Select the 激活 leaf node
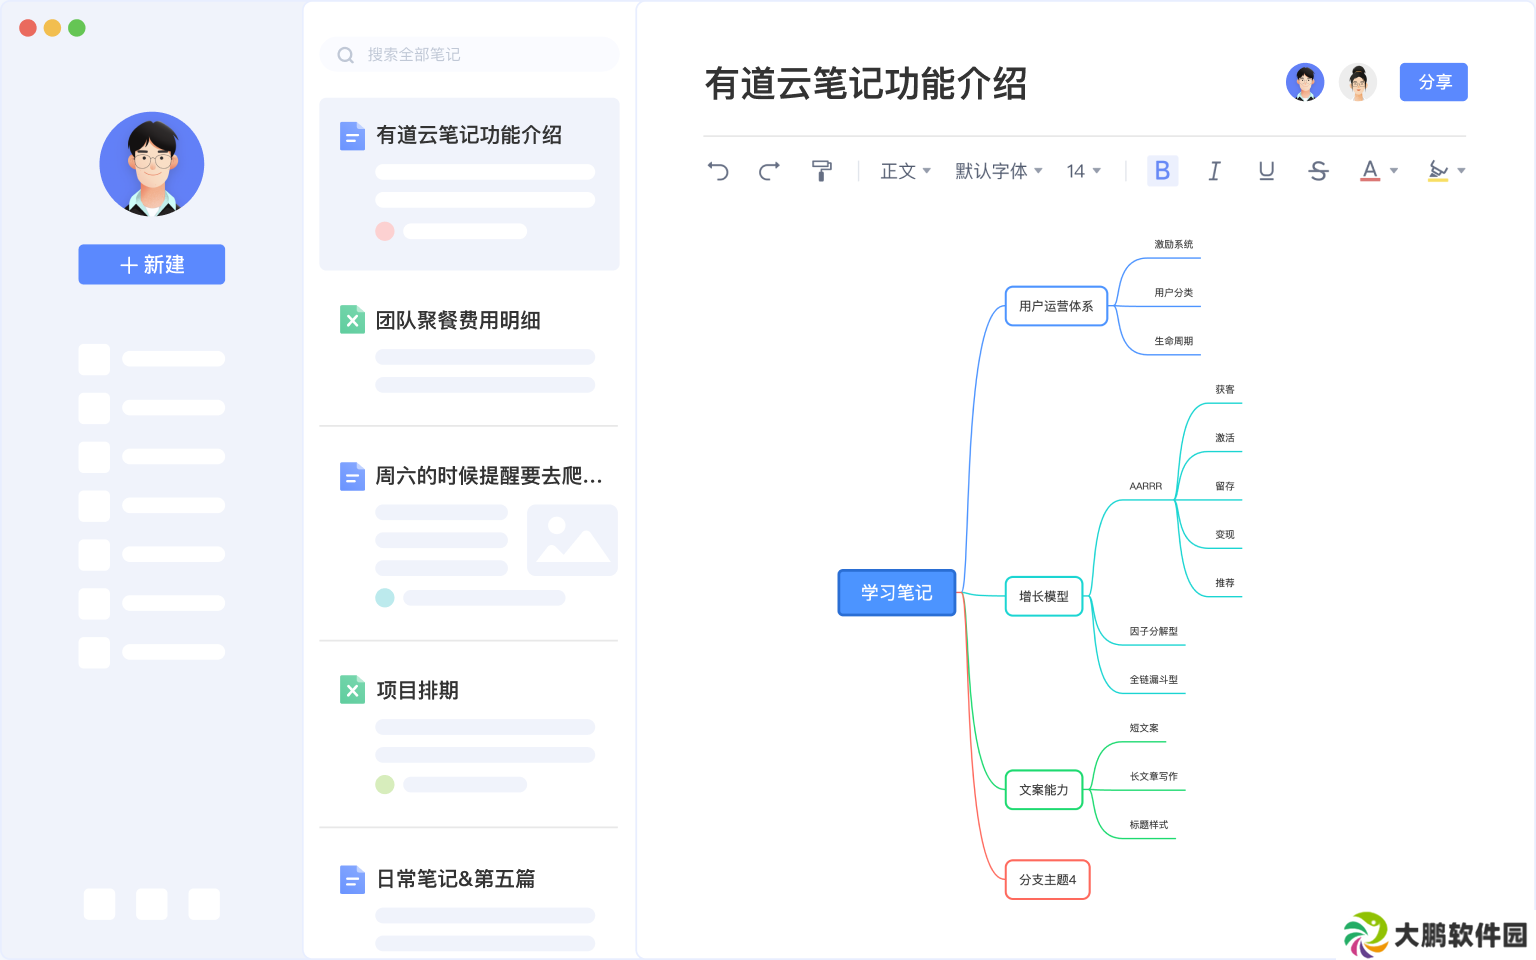Screen dimensions: 1536x960 tap(1225, 438)
